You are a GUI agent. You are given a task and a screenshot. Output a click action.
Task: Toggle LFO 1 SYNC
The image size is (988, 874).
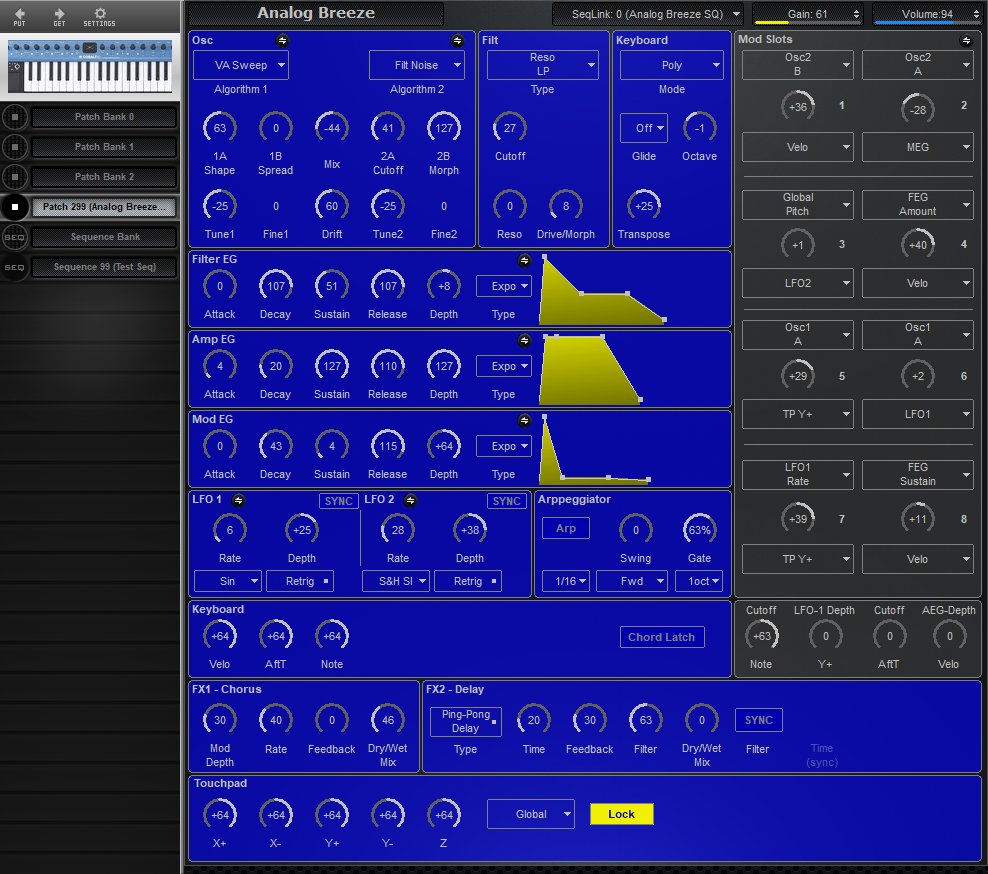pyautogui.click(x=338, y=501)
